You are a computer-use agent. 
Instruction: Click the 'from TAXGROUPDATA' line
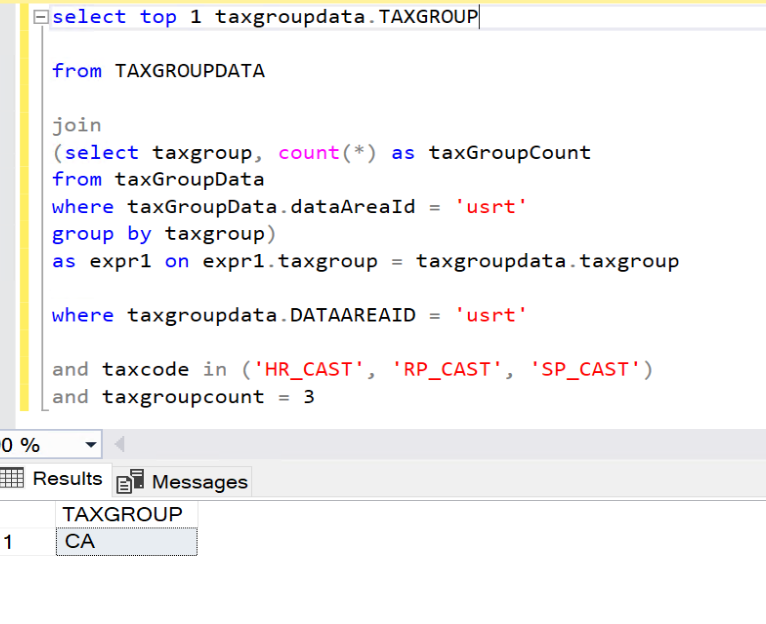coord(158,71)
